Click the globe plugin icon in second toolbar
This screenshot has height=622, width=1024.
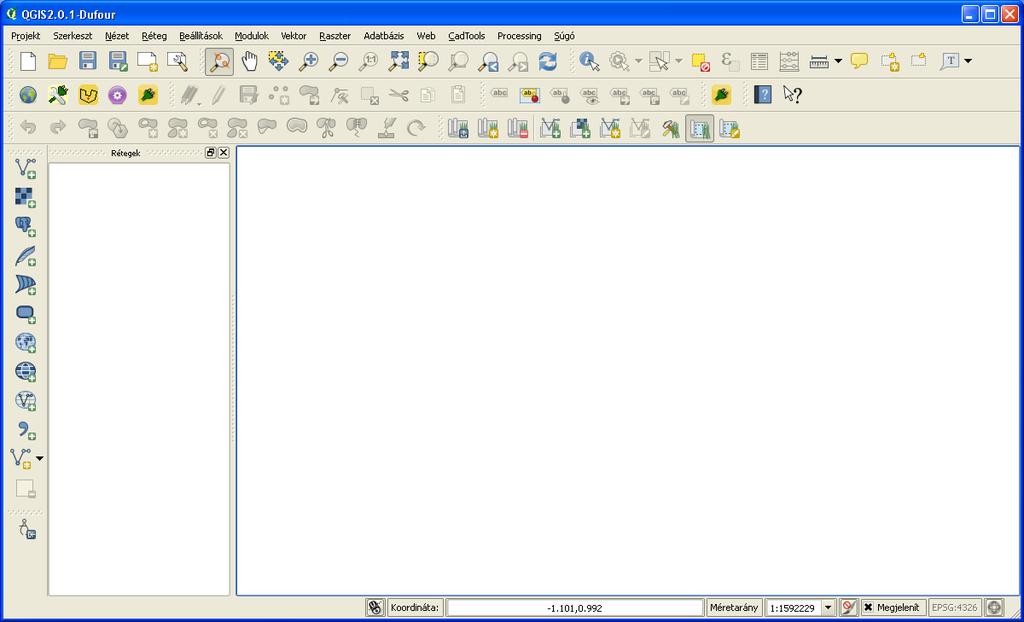point(28,95)
